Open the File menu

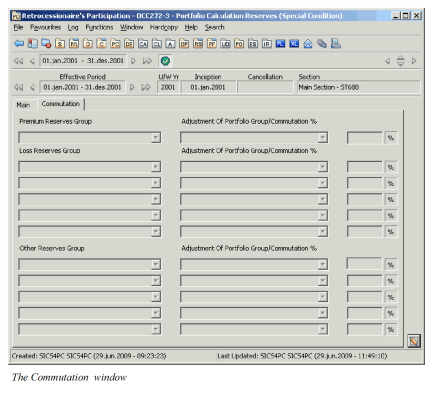coord(18,27)
